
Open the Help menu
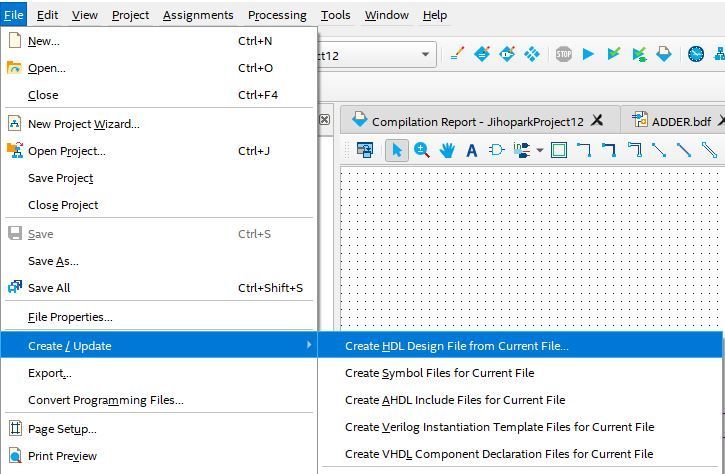pos(435,15)
